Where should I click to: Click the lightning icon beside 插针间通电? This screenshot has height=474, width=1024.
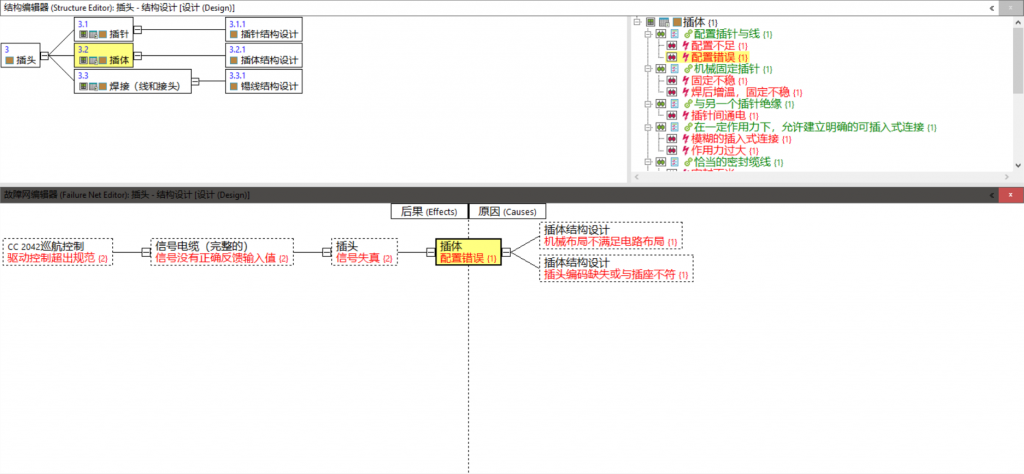[685, 115]
